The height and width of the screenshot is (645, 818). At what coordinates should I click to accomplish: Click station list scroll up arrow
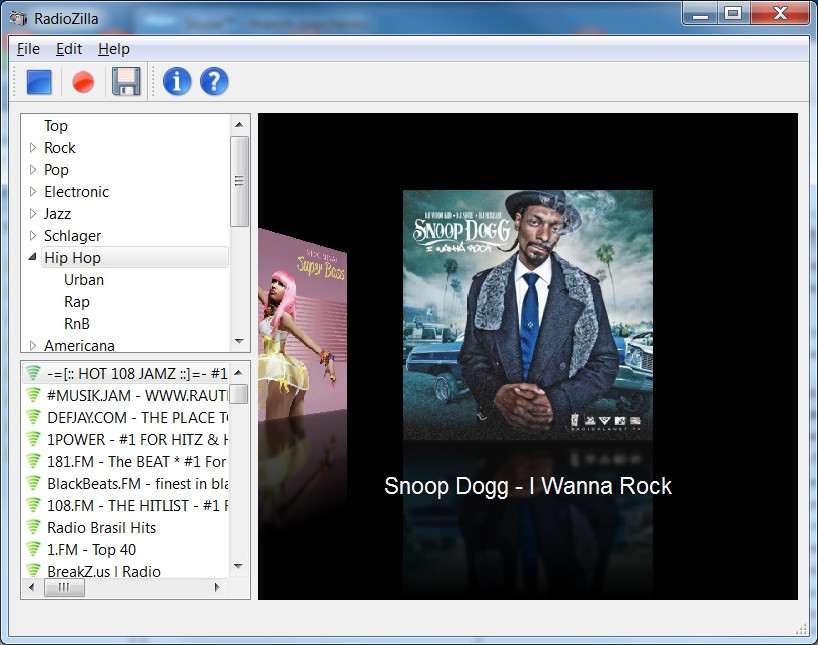239,373
